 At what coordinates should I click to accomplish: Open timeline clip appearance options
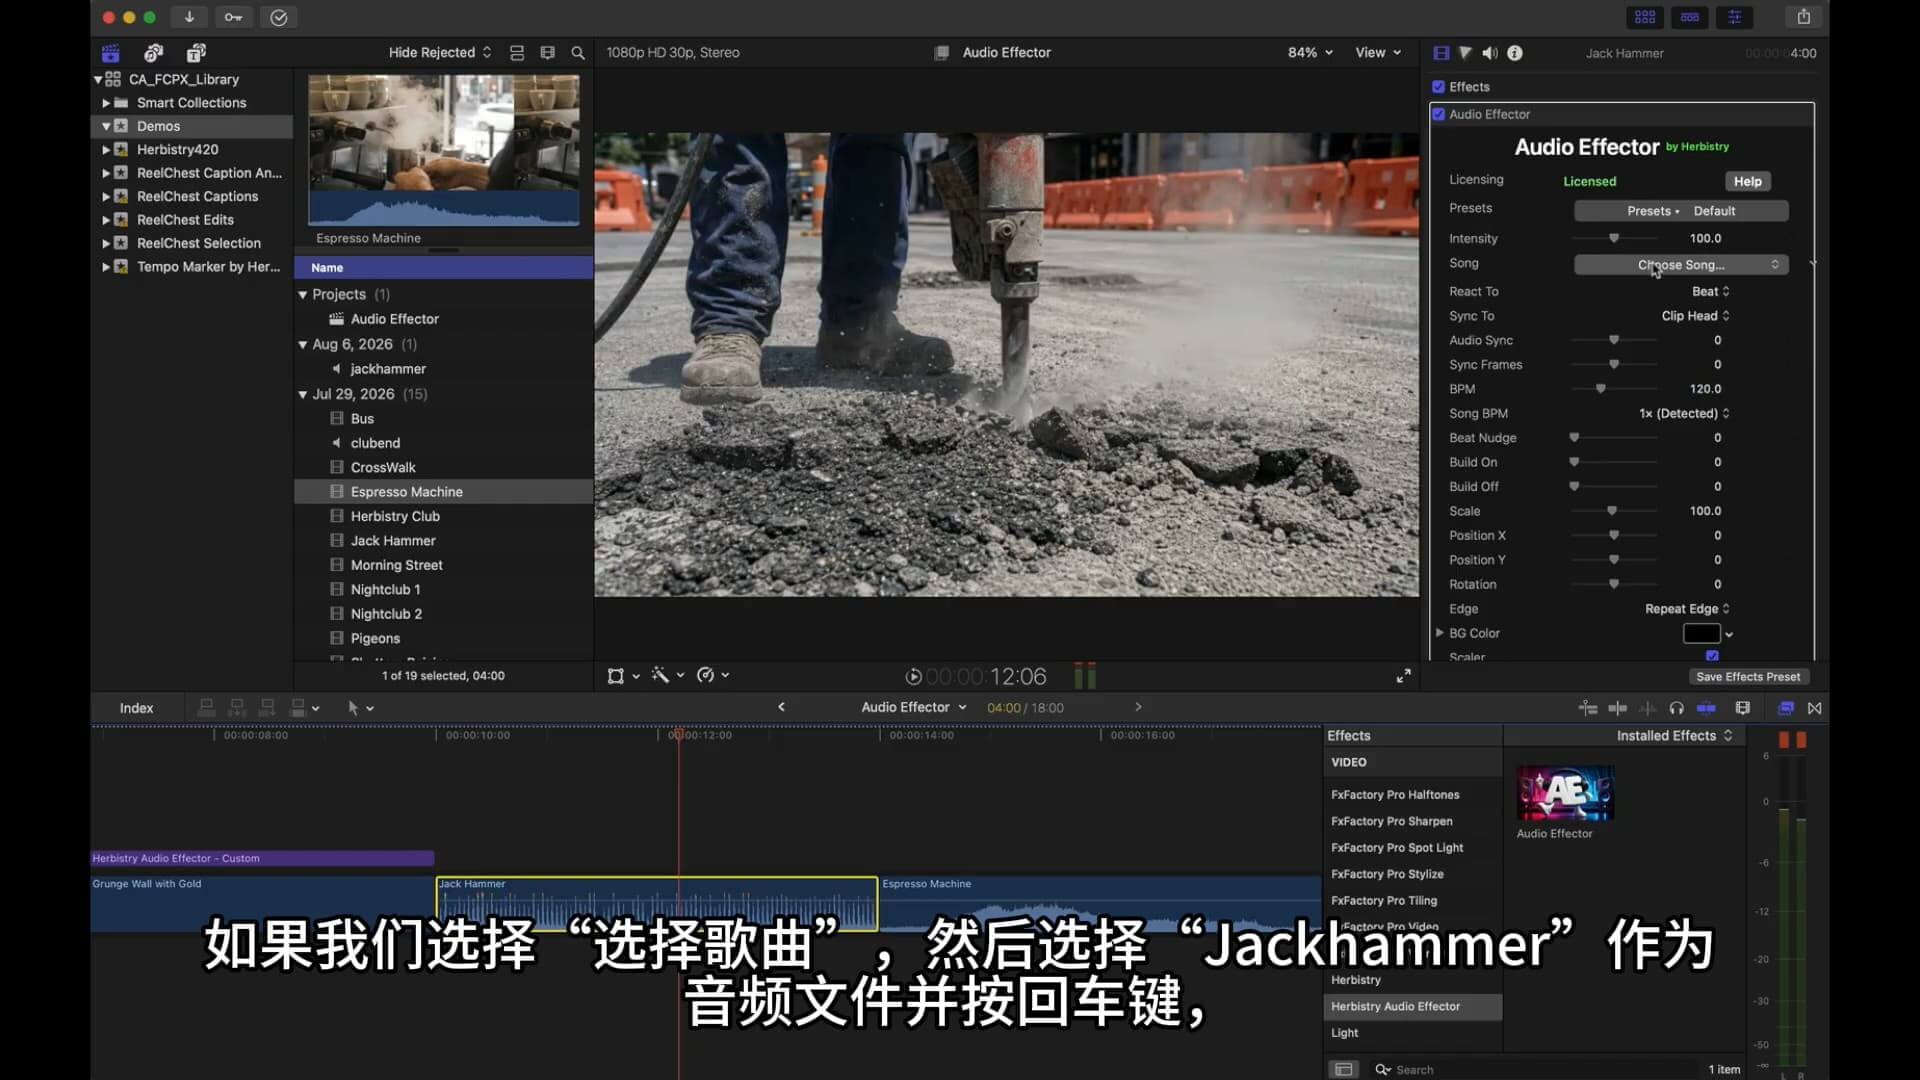click(1743, 708)
